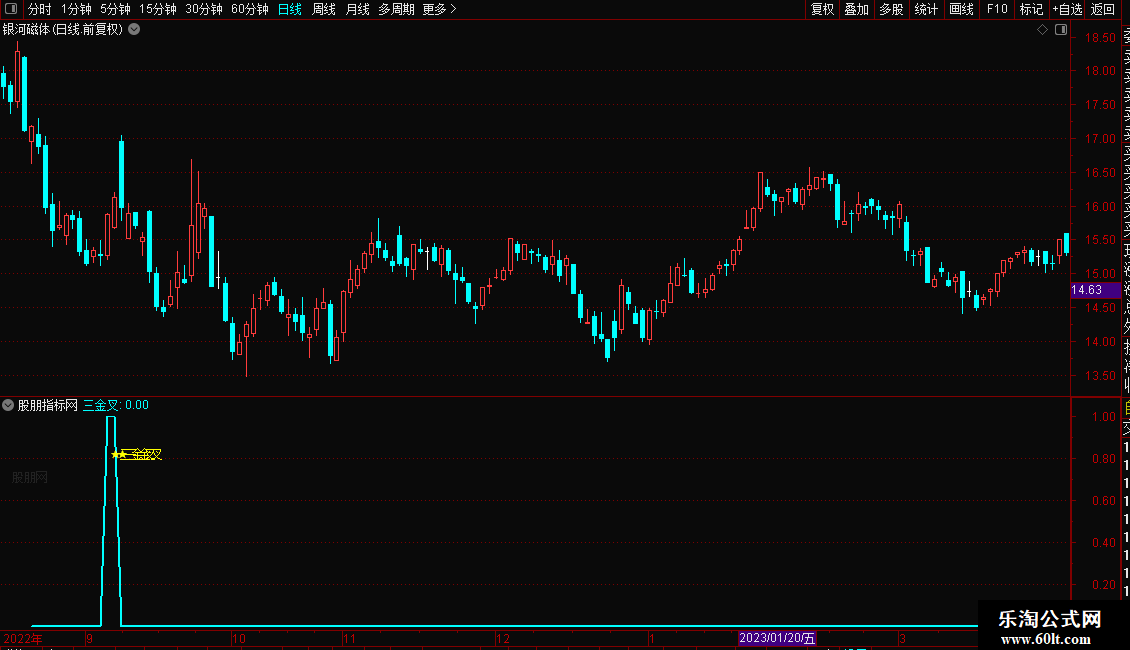Open the 多股 multi-stock view
The height and width of the screenshot is (650, 1130).
891,9
